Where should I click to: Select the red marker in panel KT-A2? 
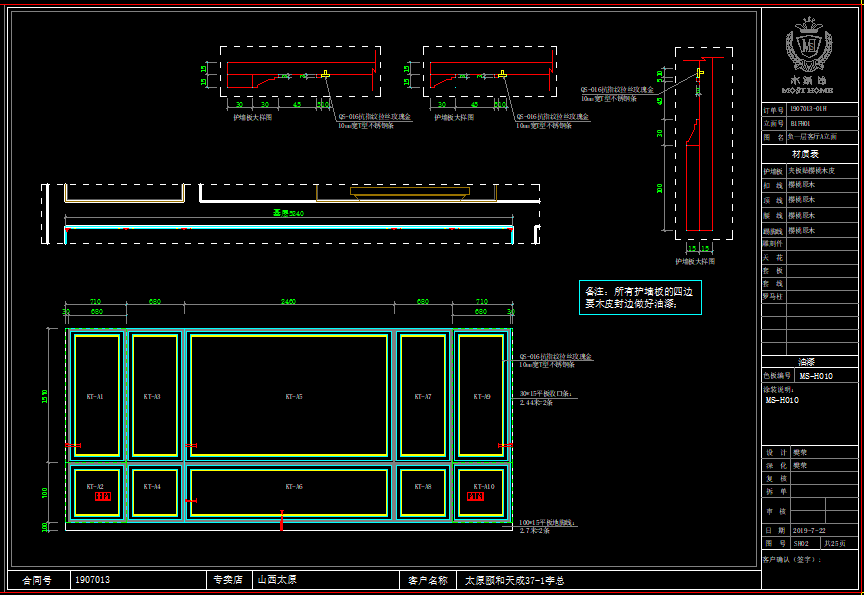pos(103,496)
